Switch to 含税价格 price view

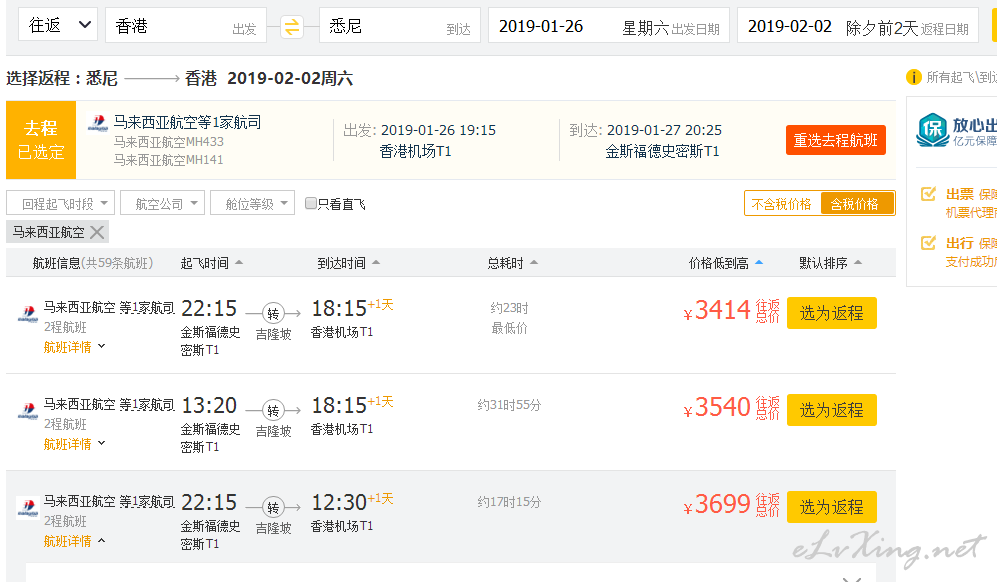tap(857, 204)
